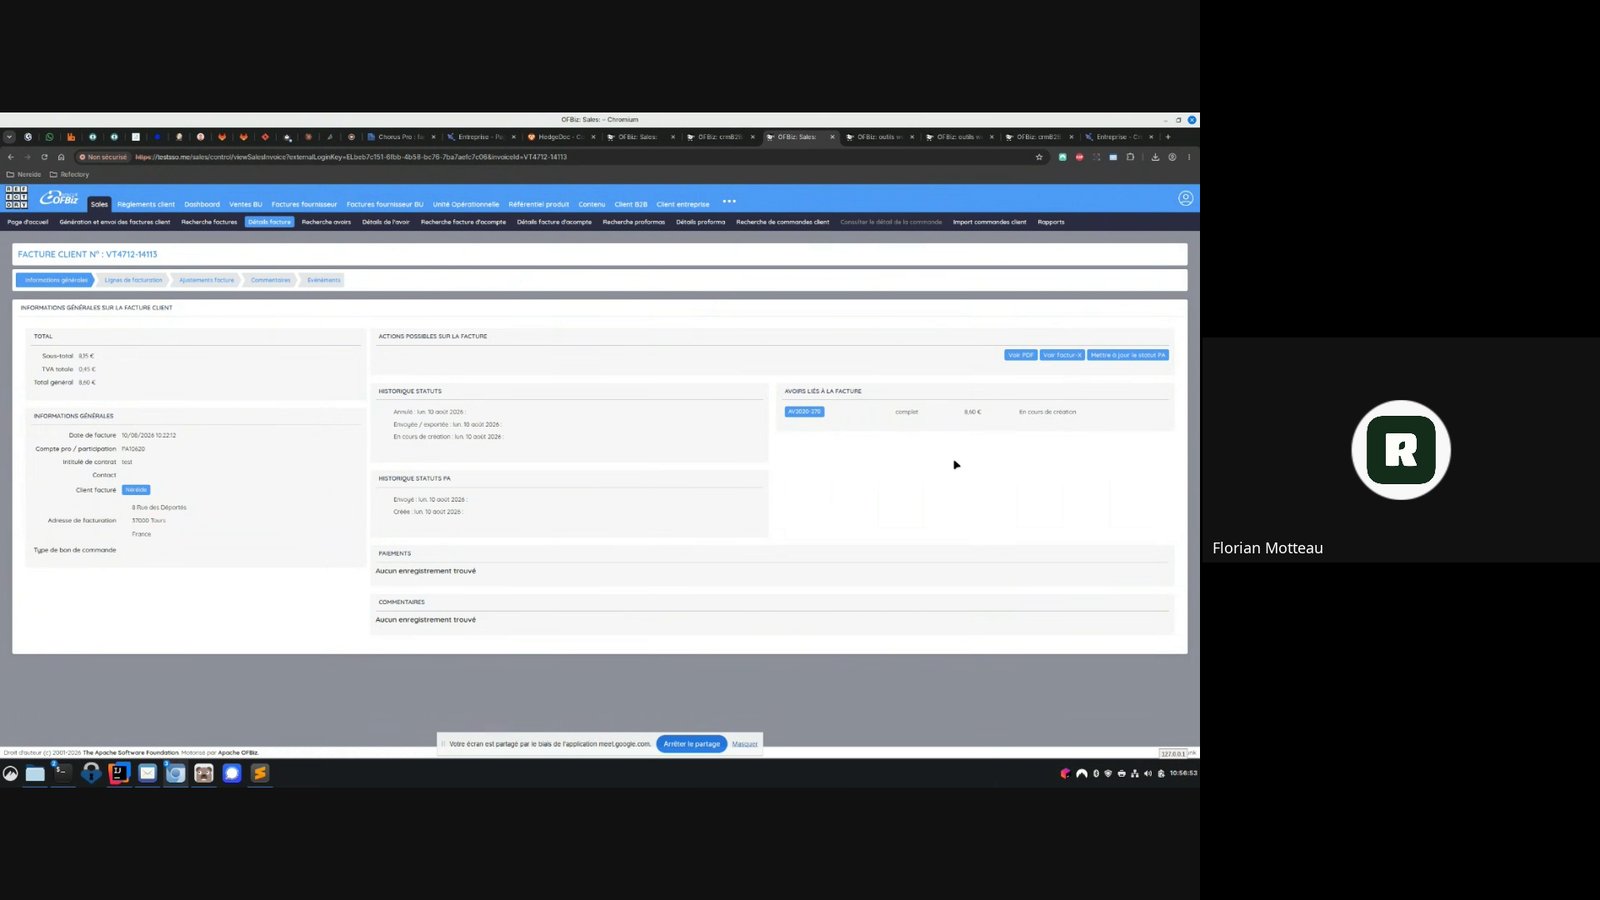Click the Voir Factur-X button
The width and height of the screenshot is (1600, 900).
(x=1062, y=355)
